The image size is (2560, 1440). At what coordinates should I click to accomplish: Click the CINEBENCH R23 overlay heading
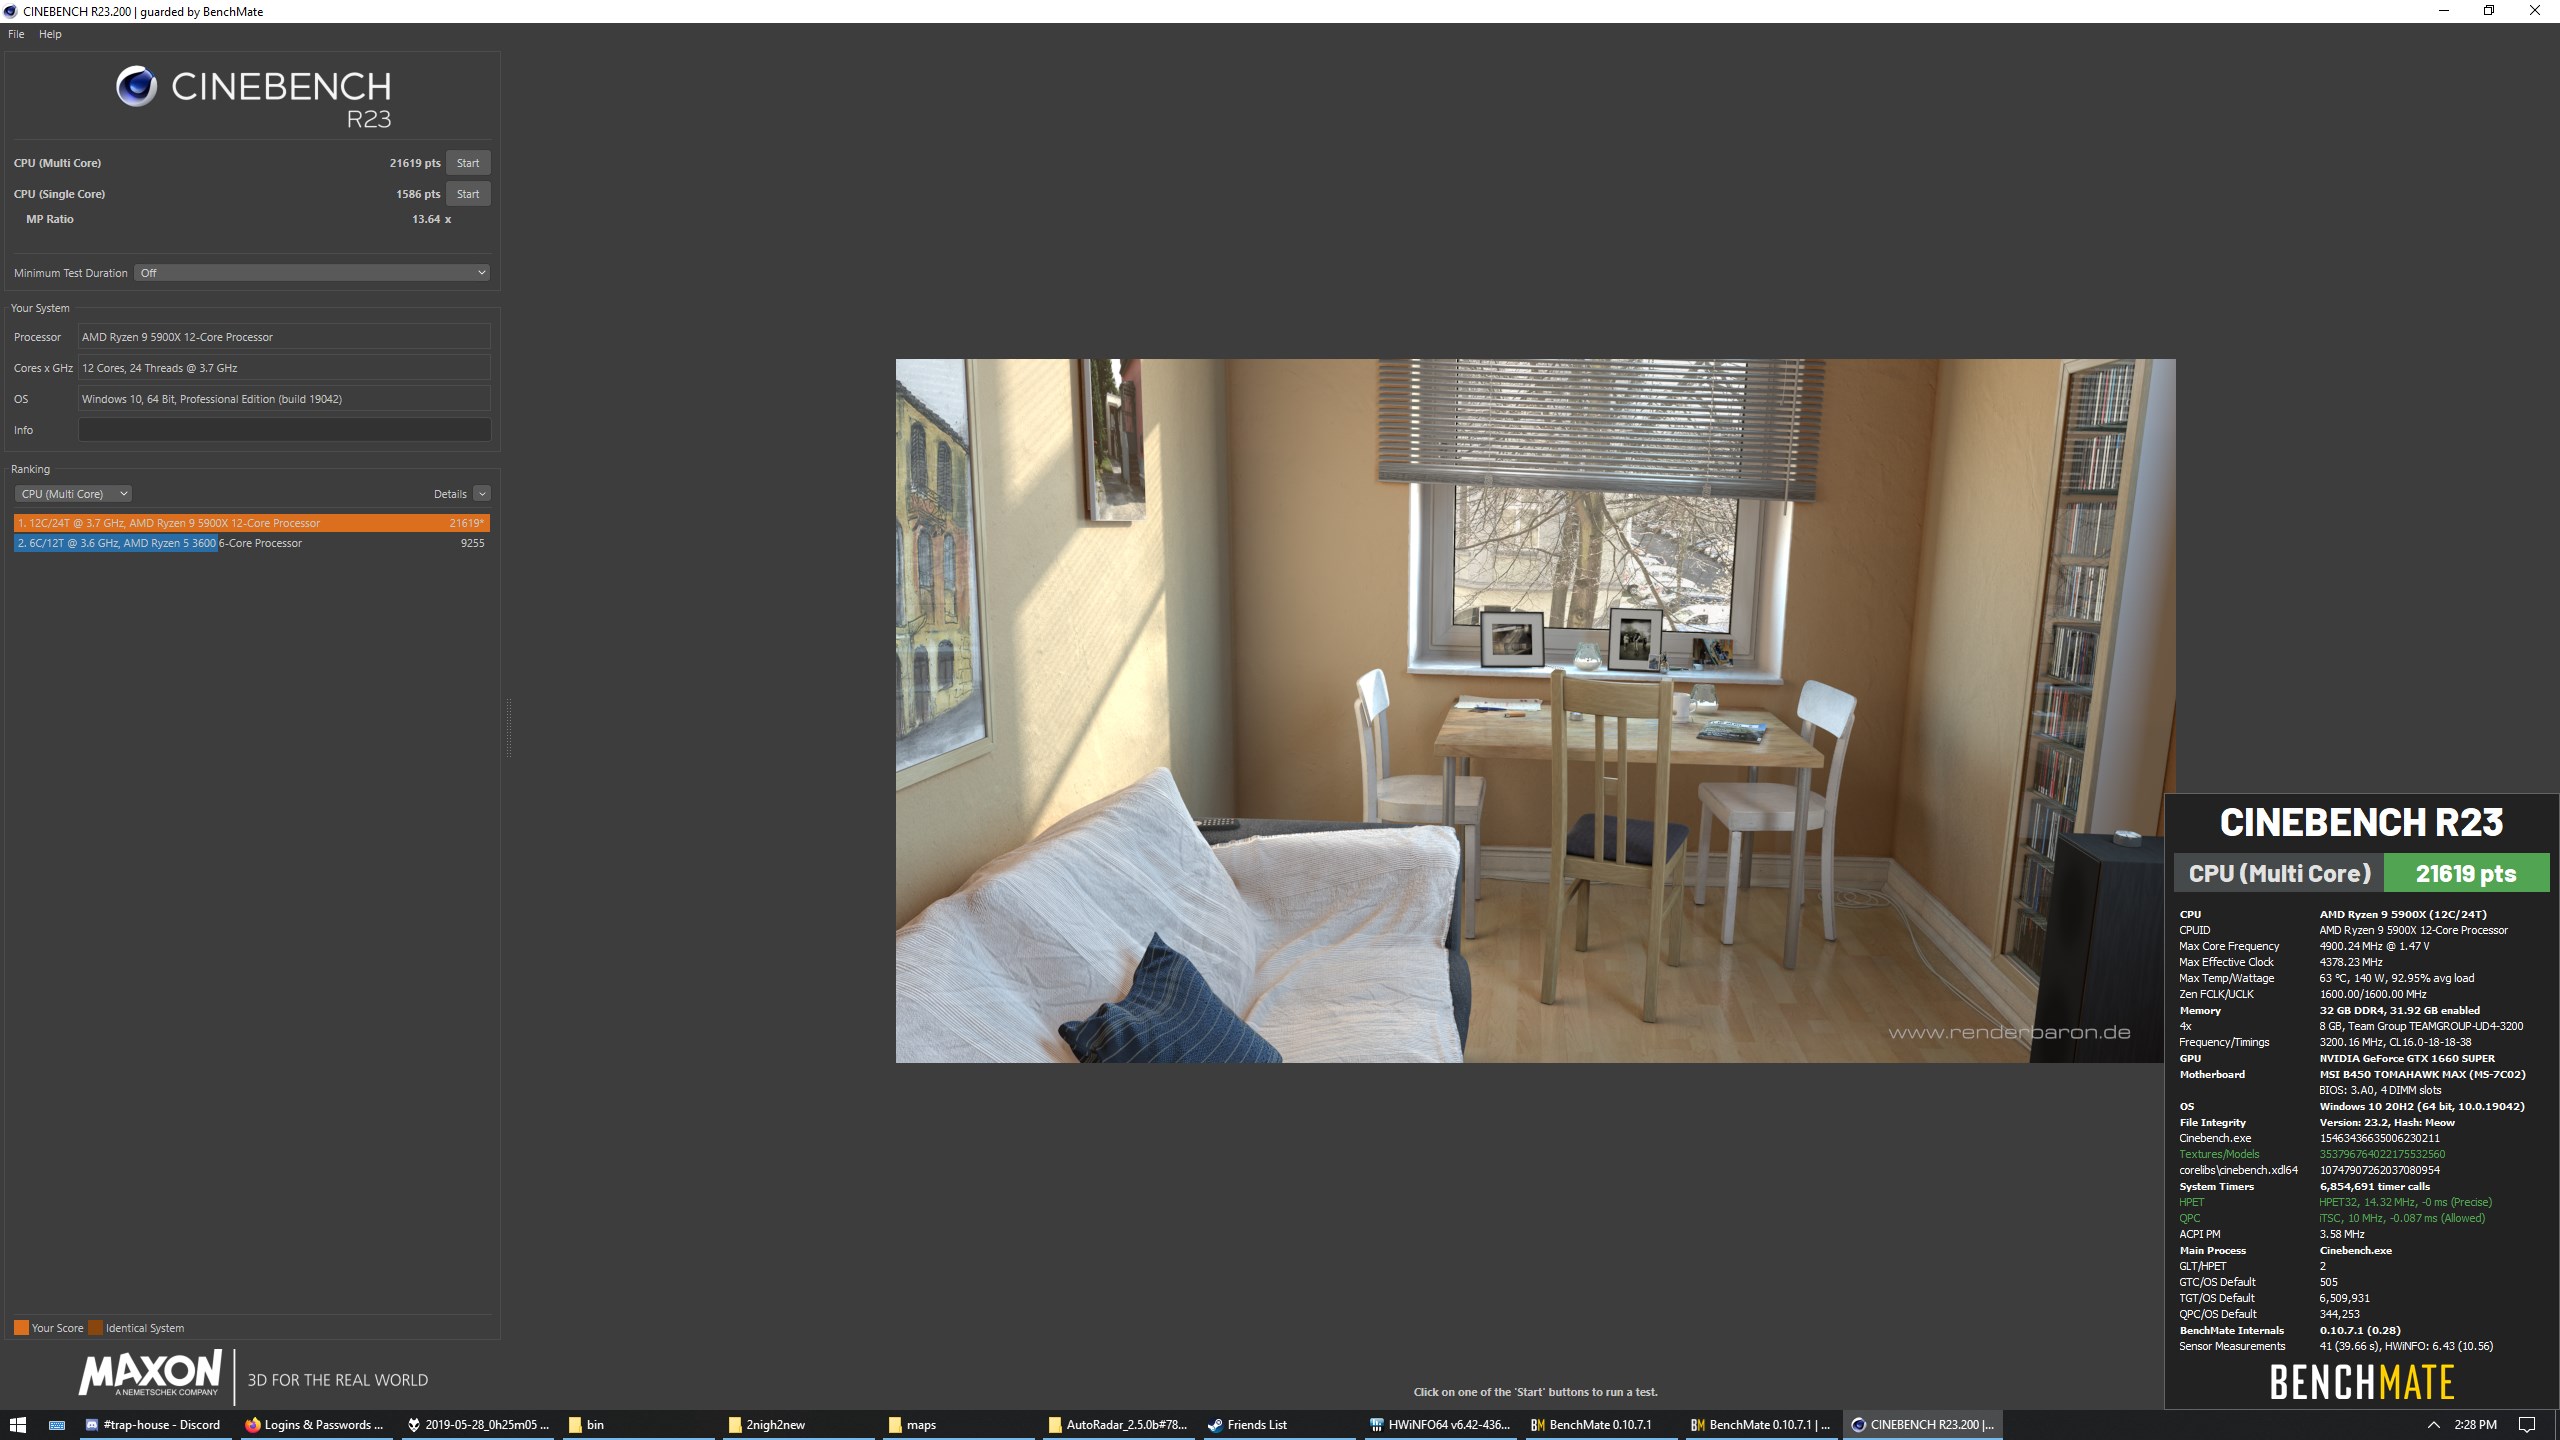click(x=2361, y=822)
